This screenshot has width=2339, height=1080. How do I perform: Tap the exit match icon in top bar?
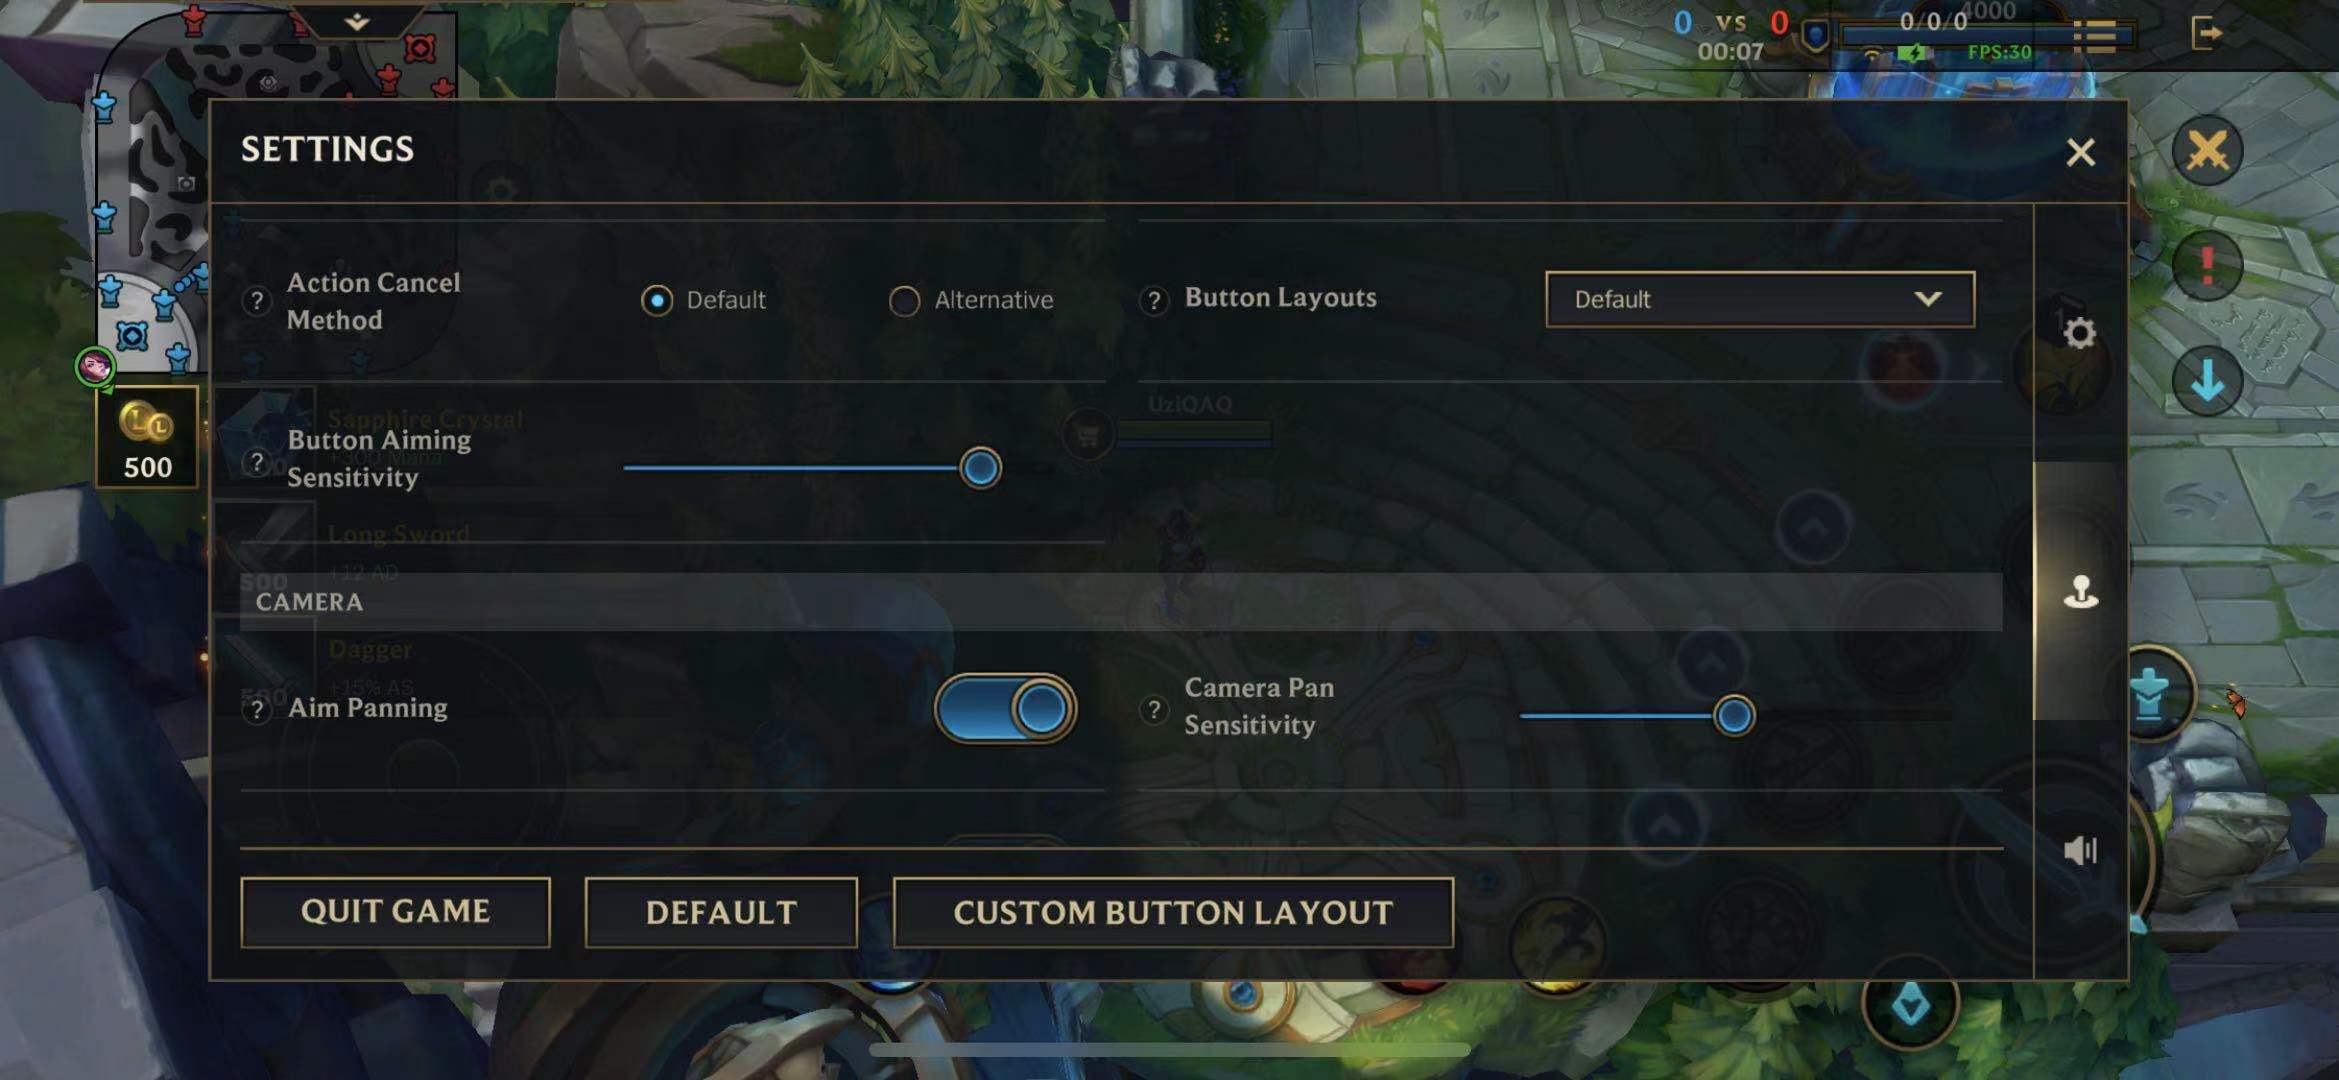click(2205, 33)
